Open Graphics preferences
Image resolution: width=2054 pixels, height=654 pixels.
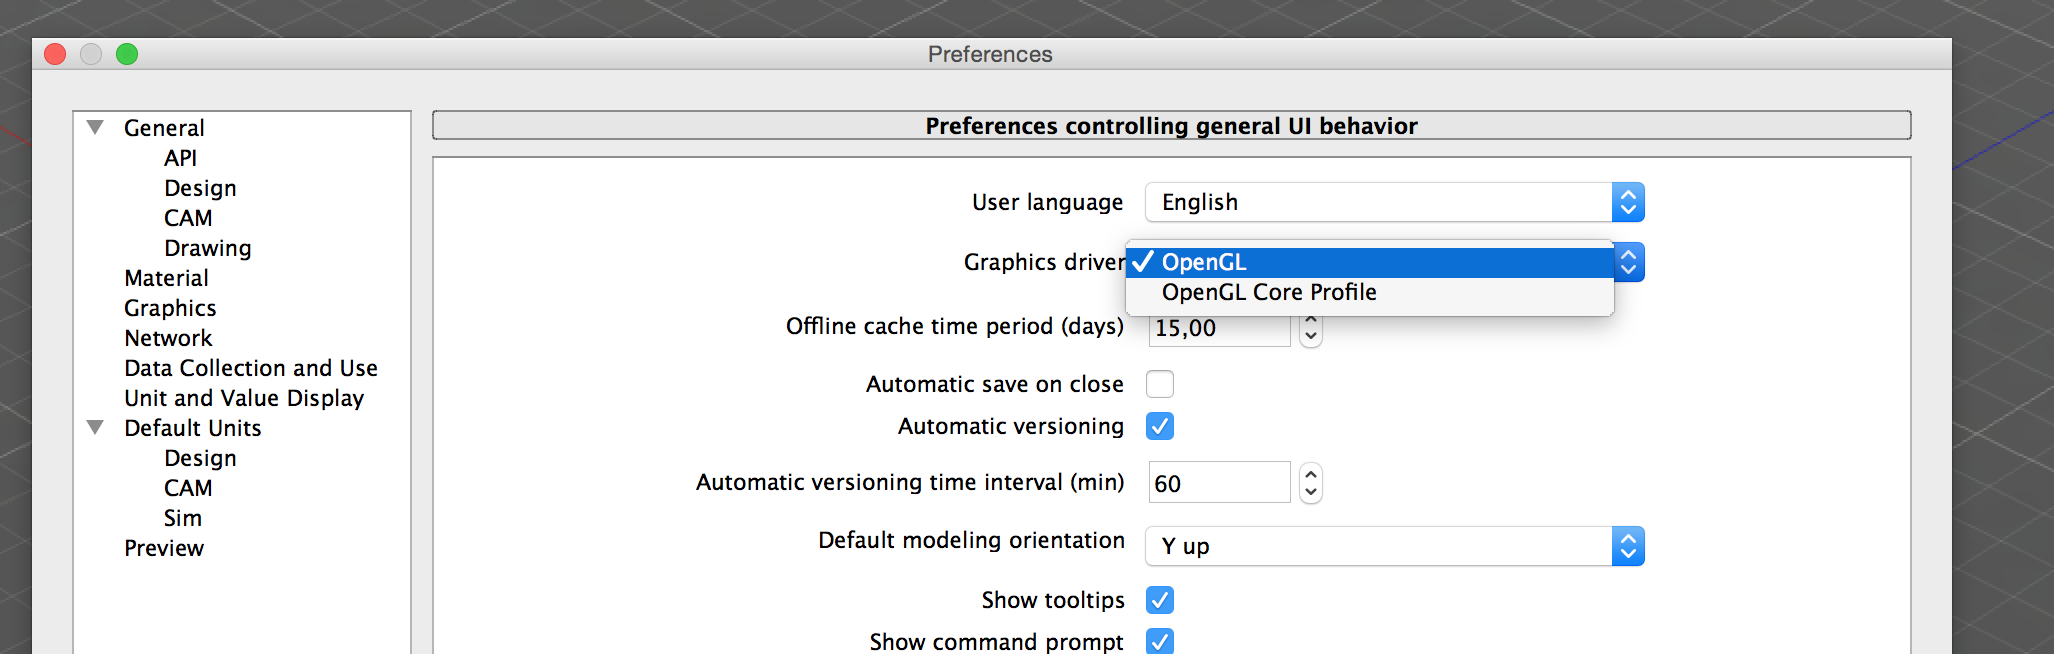click(x=170, y=308)
